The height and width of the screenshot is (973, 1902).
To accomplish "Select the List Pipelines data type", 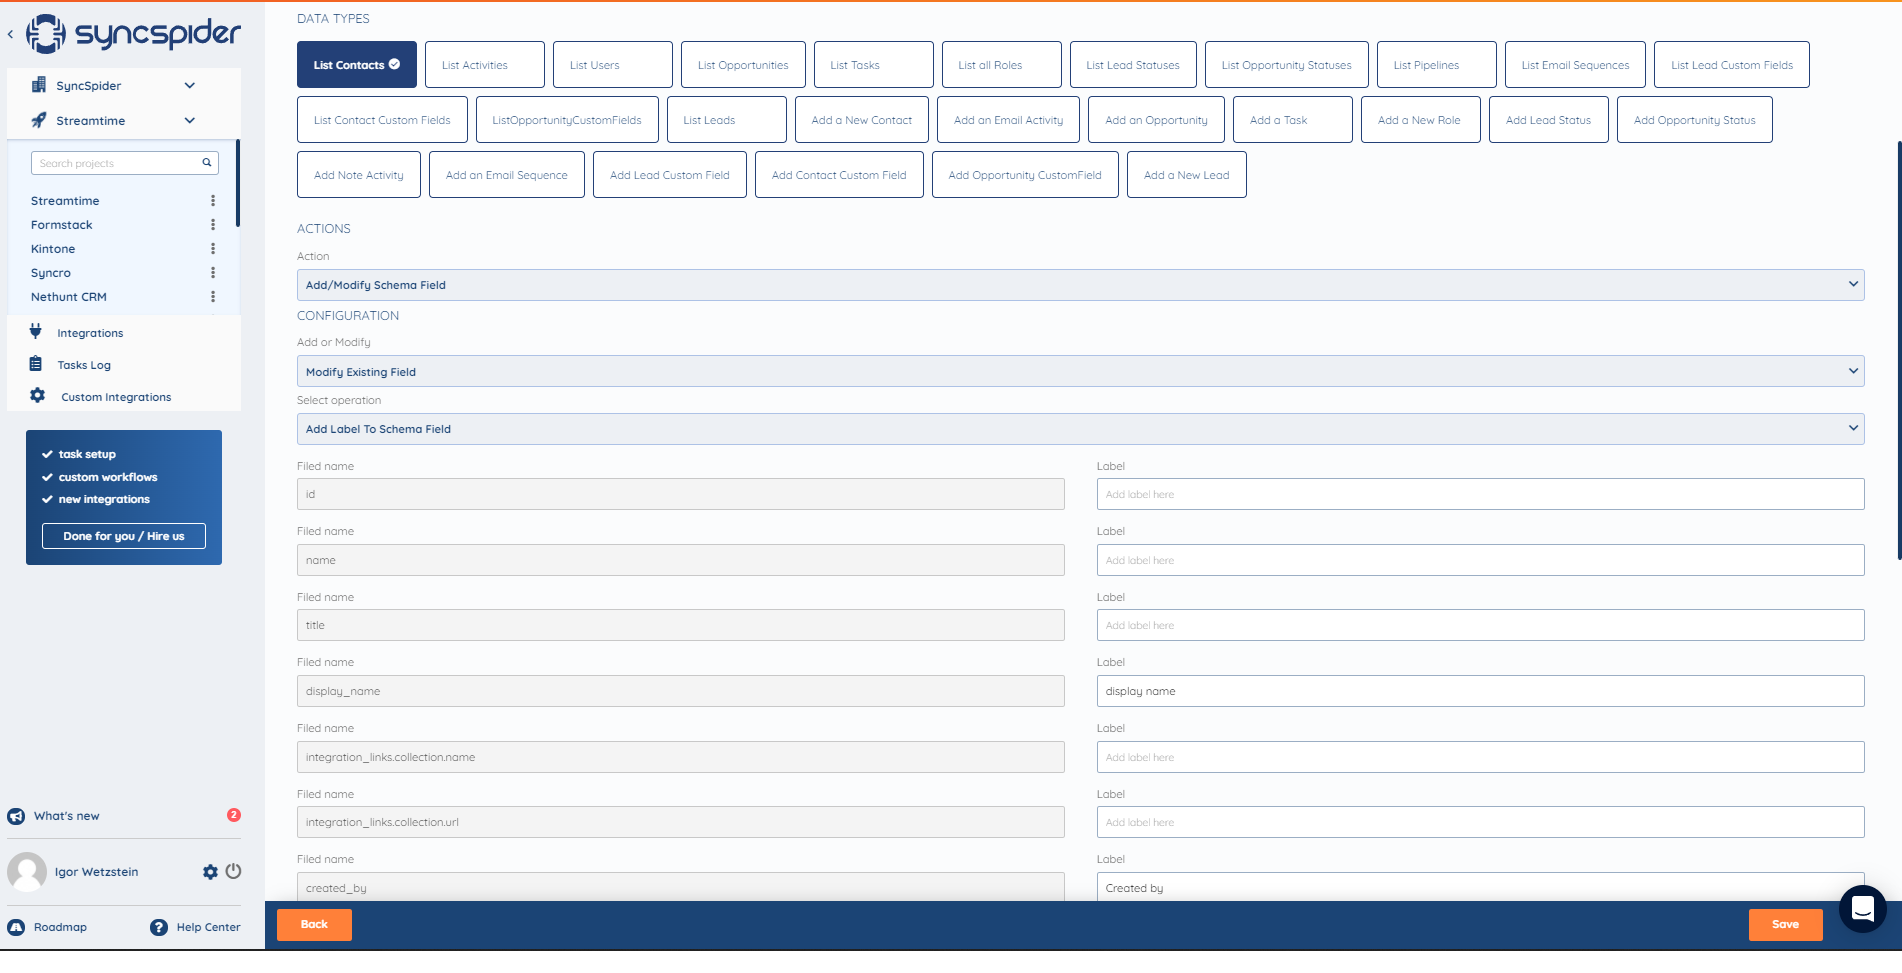I will (x=1437, y=65).
